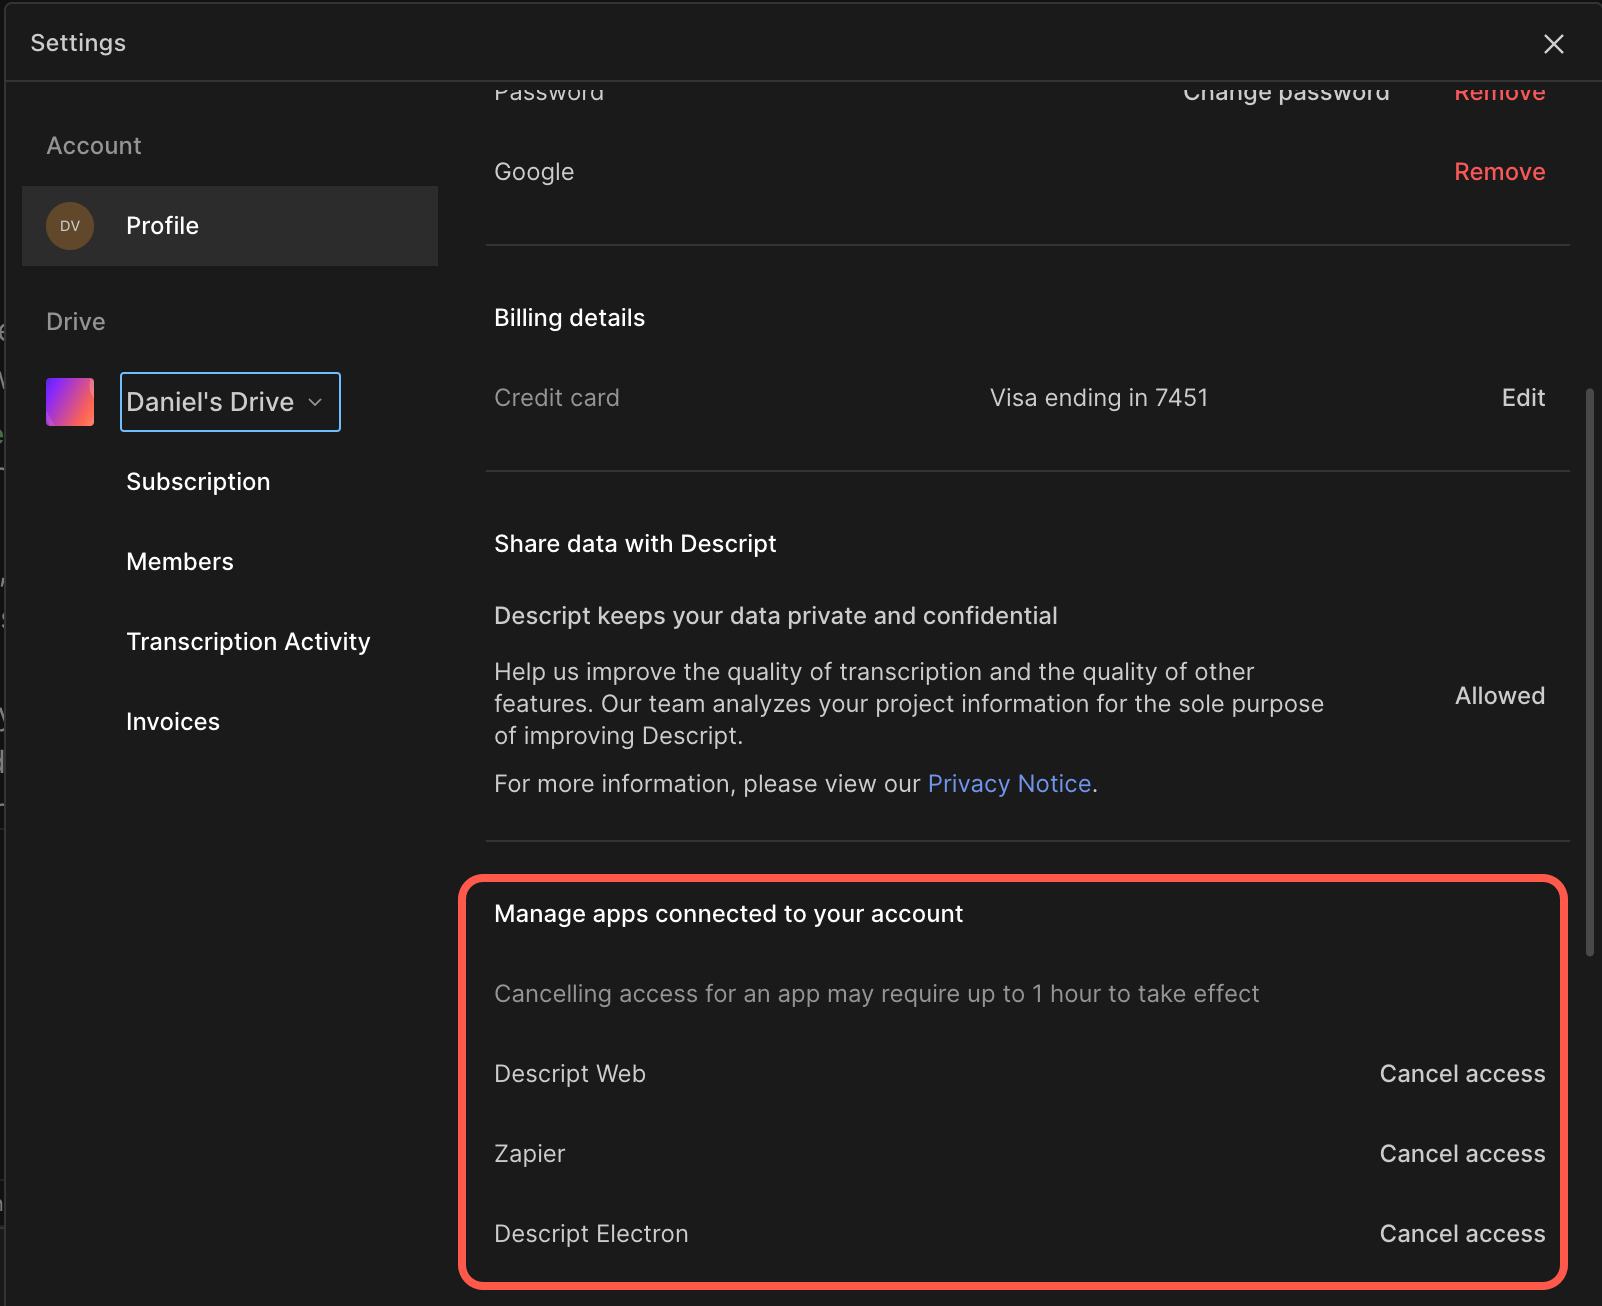Click the 'Drive' sidebar section header
Image resolution: width=1602 pixels, height=1306 pixels.
76,322
